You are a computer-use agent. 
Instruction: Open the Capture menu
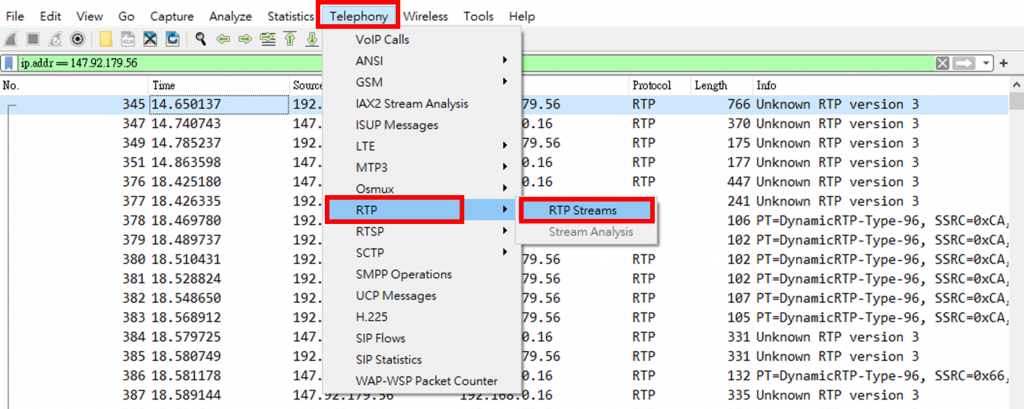pos(172,16)
